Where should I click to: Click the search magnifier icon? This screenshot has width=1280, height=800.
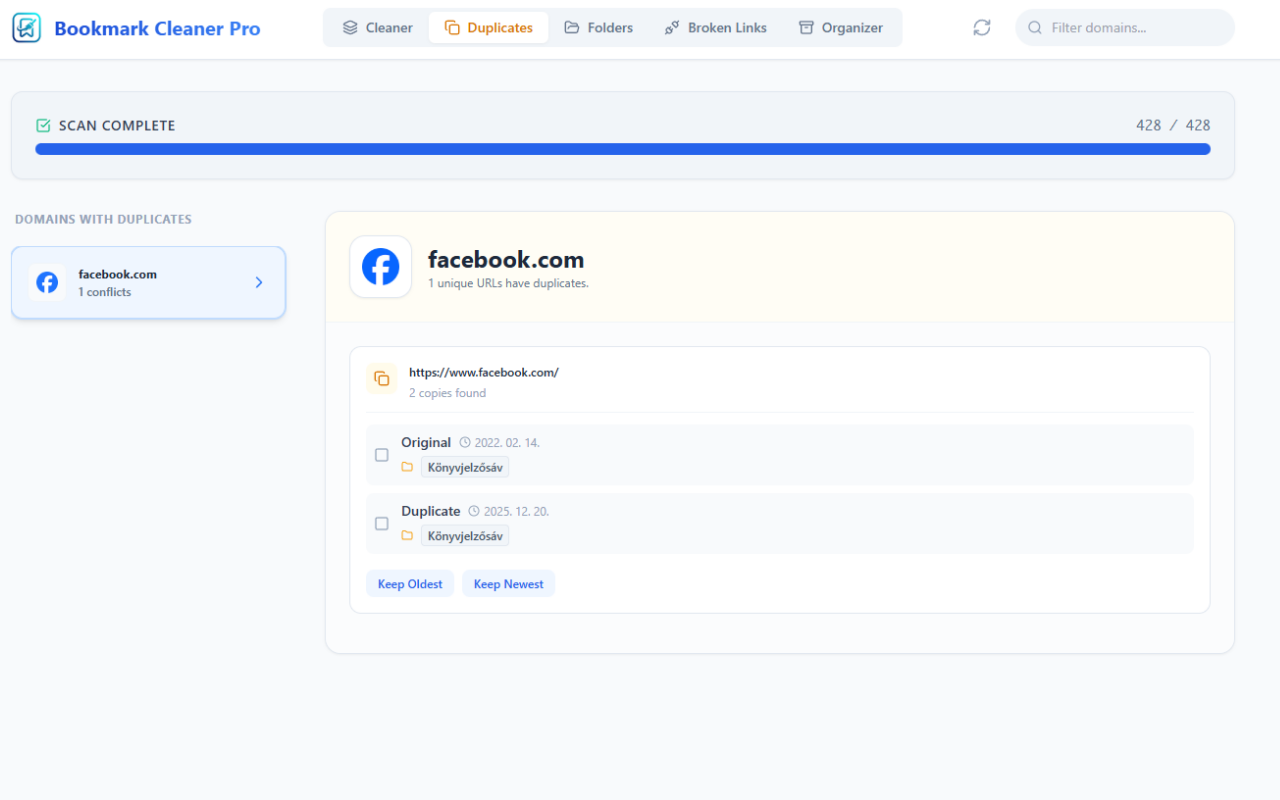click(1035, 28)
